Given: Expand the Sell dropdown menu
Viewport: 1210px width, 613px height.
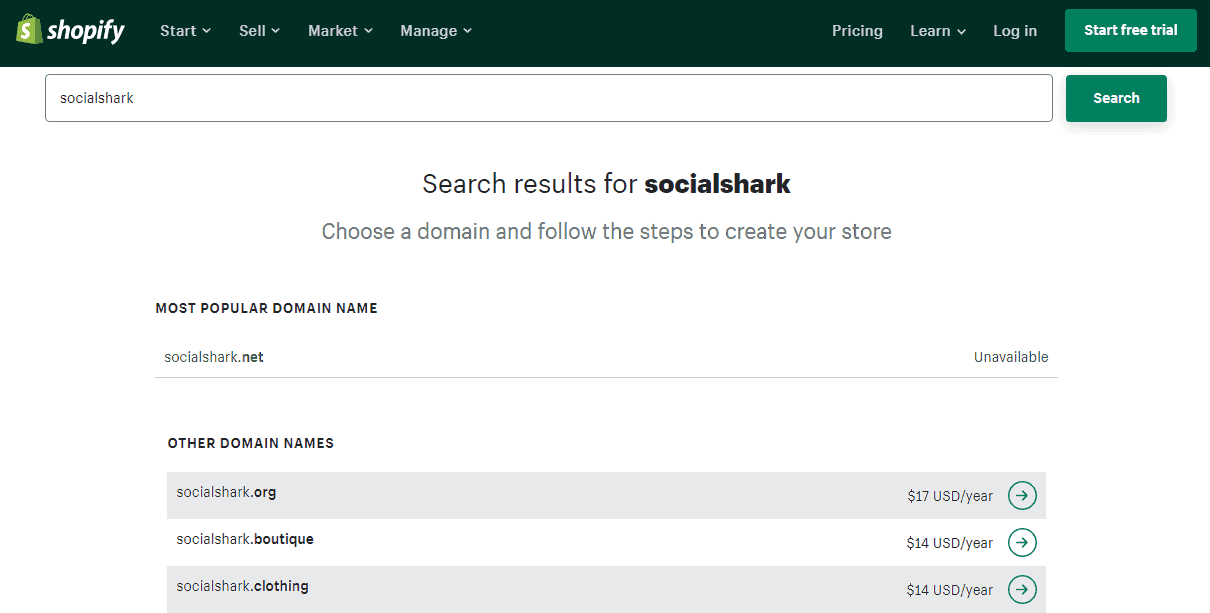Looking at the screenshot, I should [x=260, y=31].
